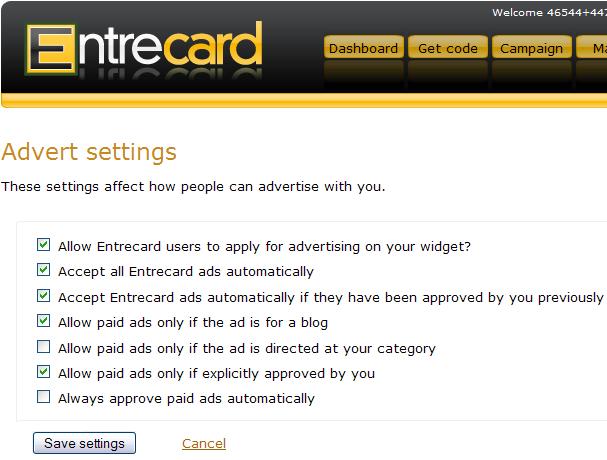This screenshot has height=460, width=607.
Task: Click the label text about ads directed at your category
Action: click(247, 348)
